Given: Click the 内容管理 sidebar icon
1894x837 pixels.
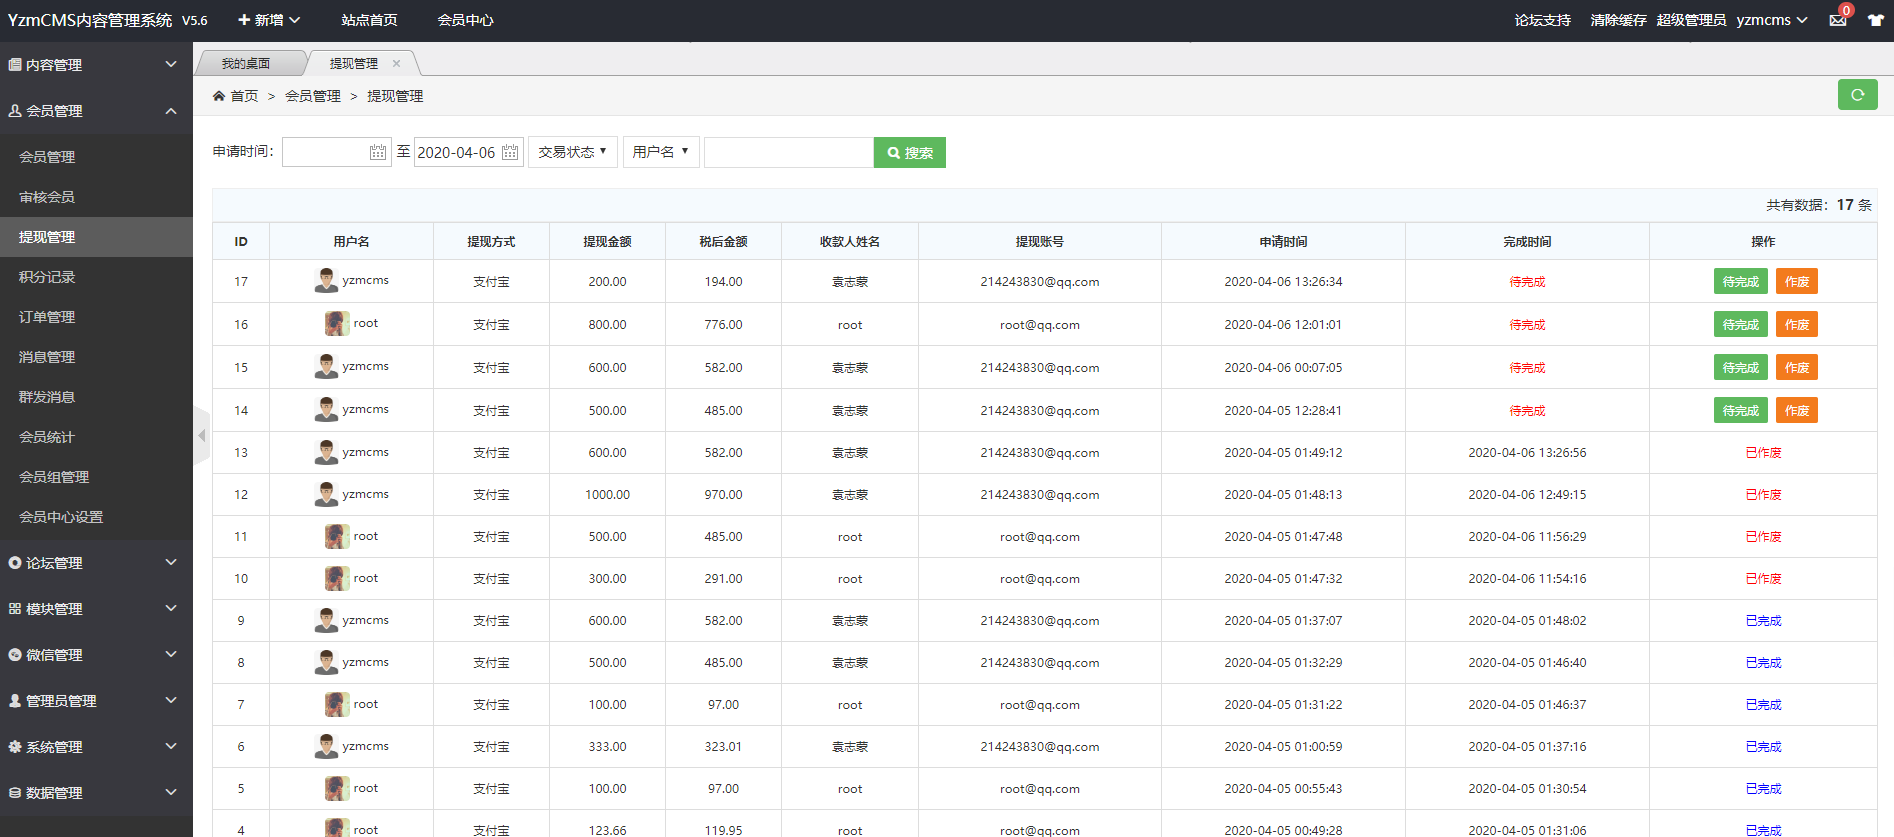Looking at the screenshot, I should pyautogui.click(x=15, y=65).
